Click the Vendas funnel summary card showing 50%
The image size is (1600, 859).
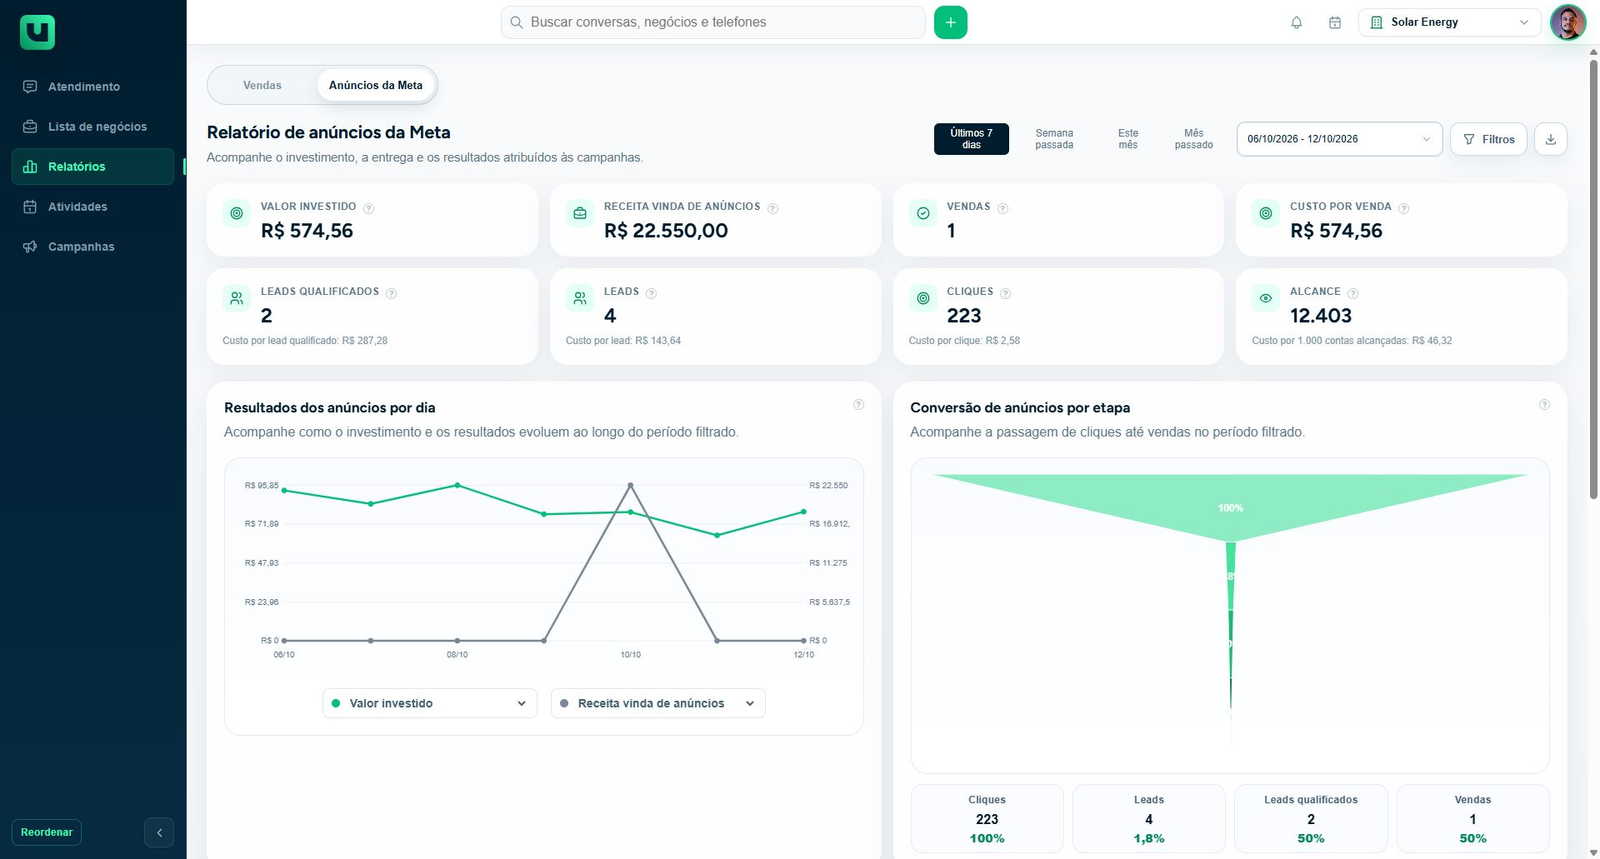click(1473, 819)
